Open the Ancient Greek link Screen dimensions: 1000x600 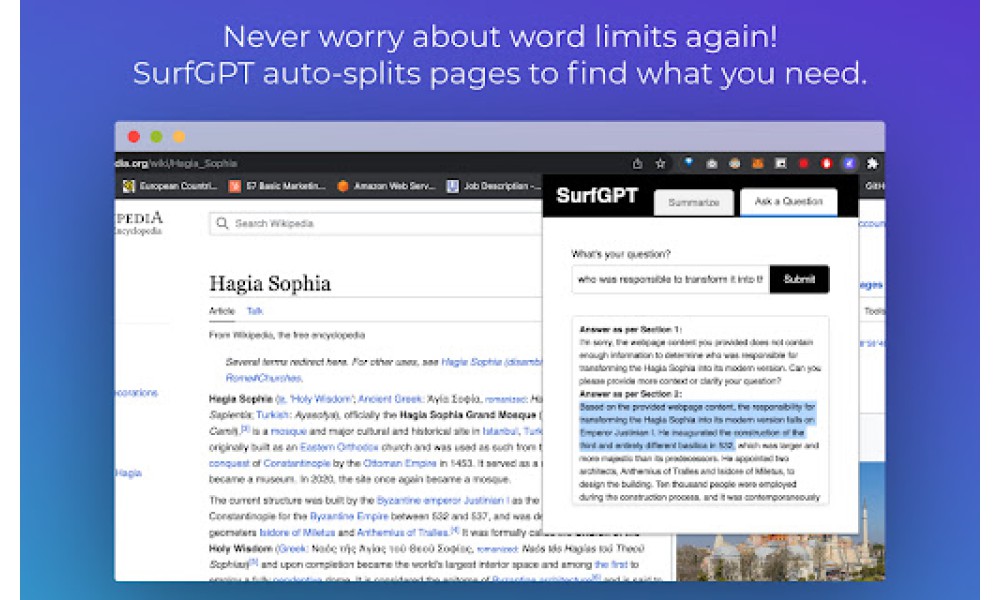click(x=390, y=399)
